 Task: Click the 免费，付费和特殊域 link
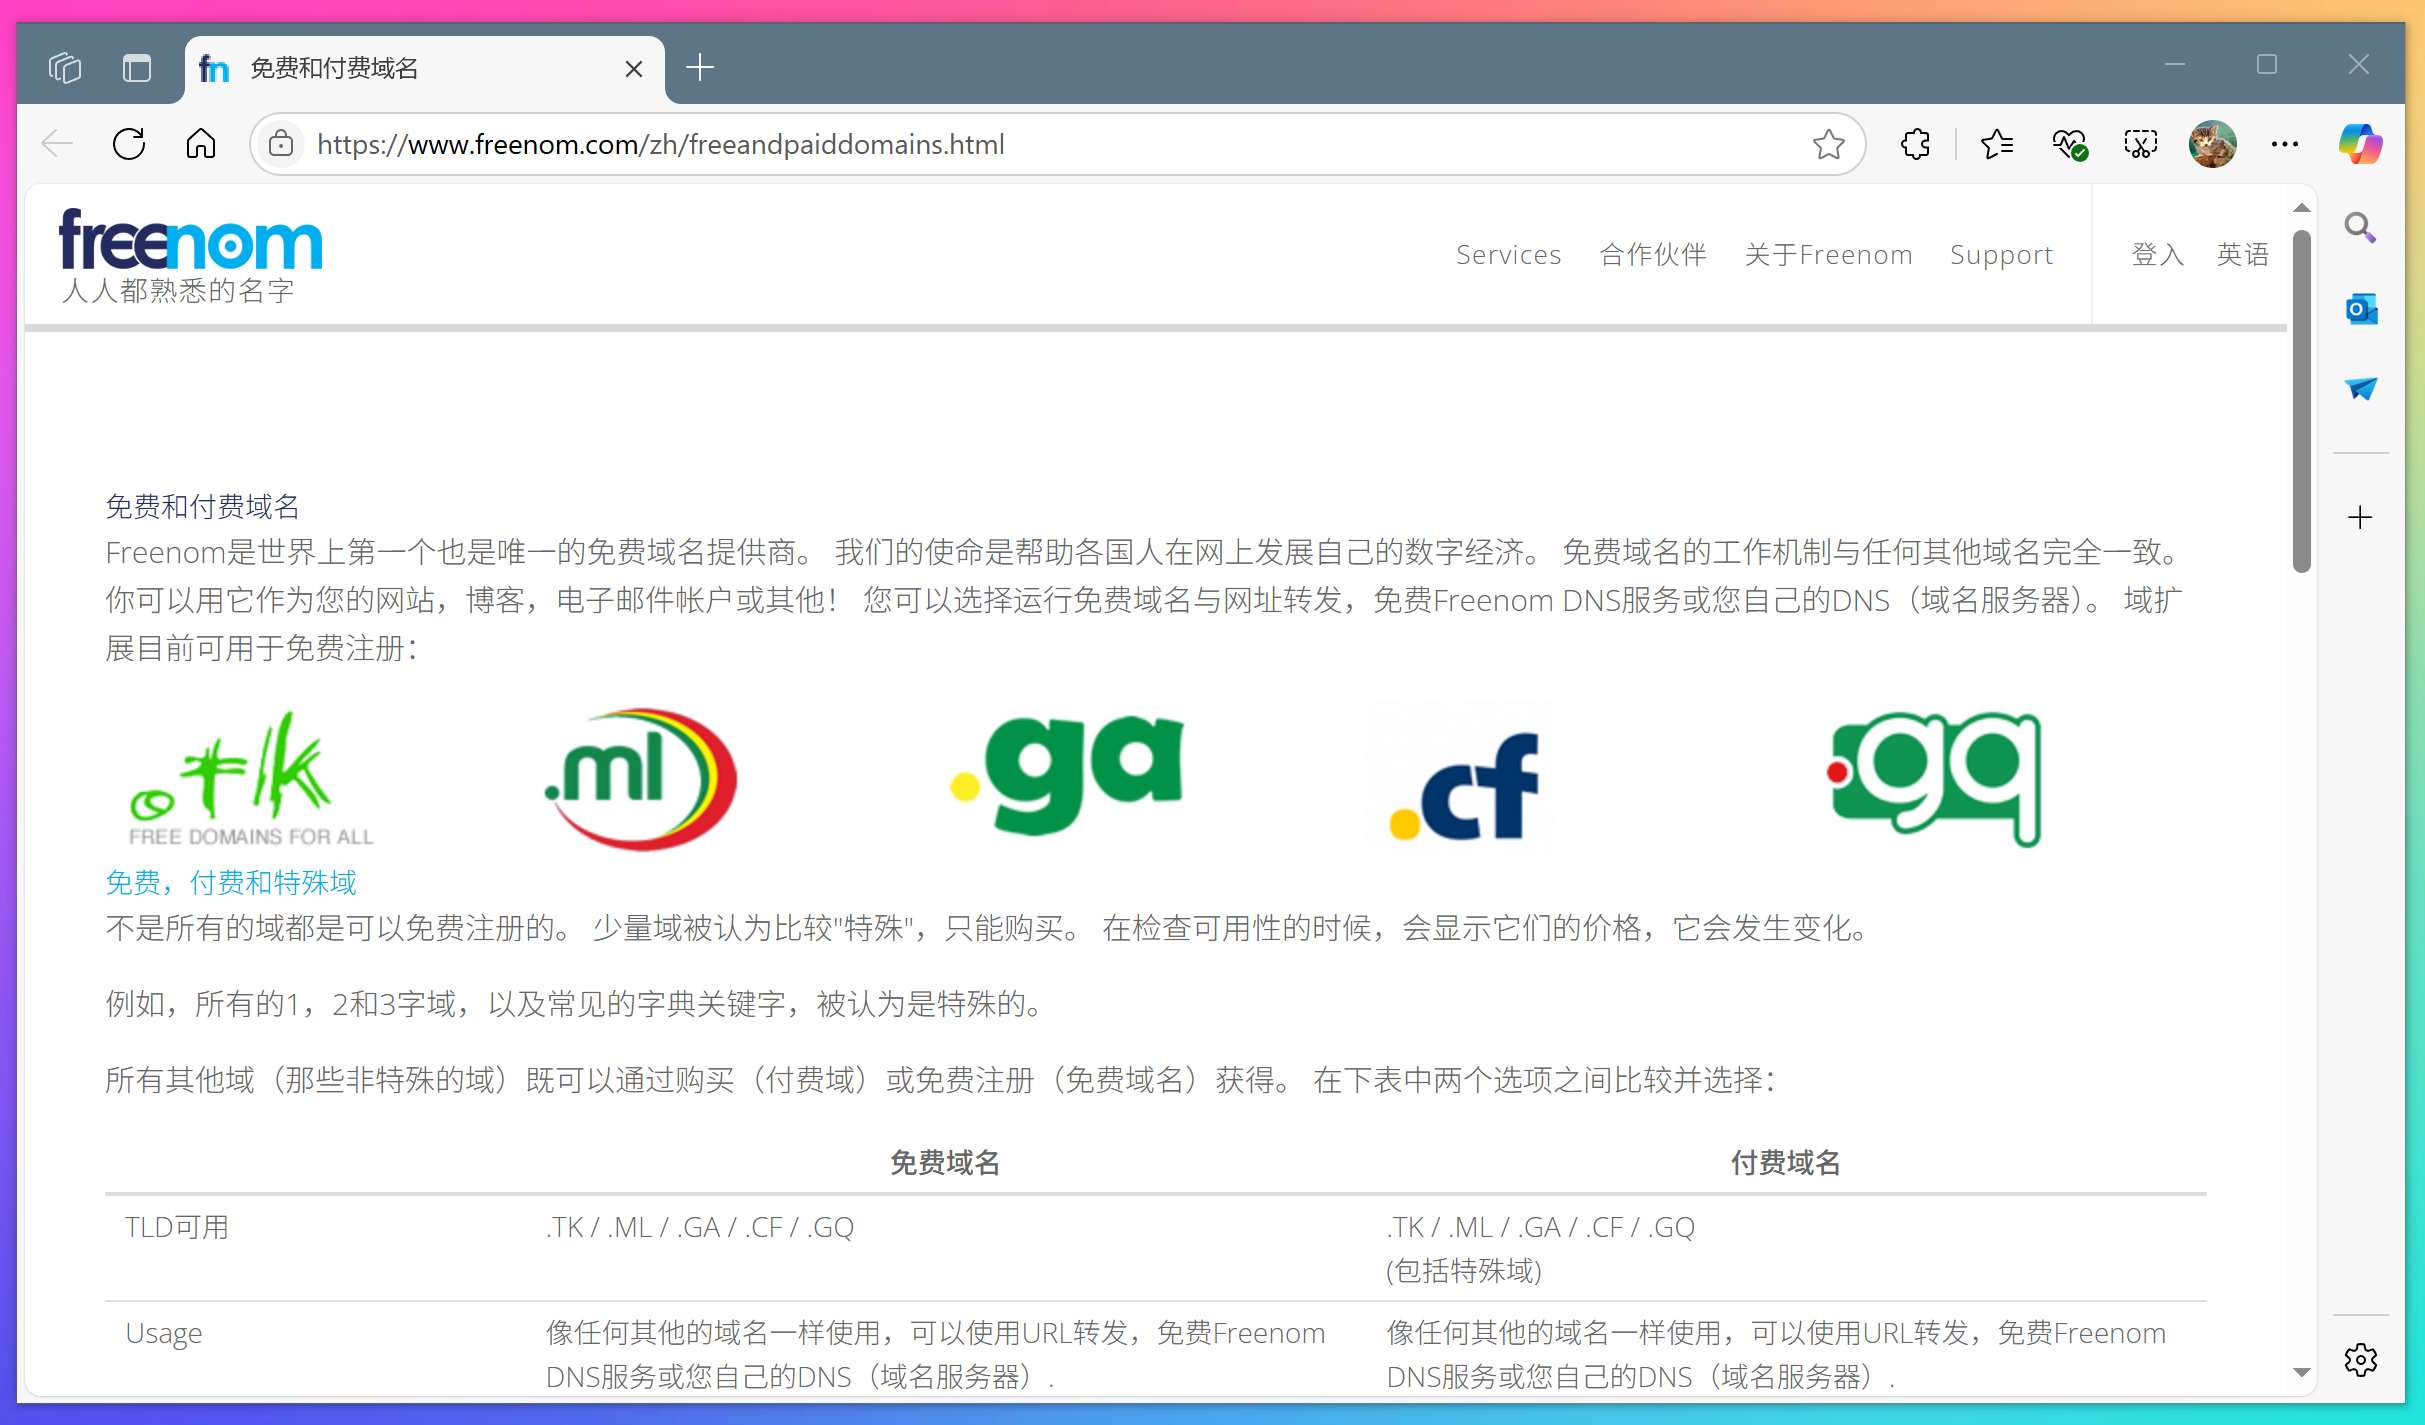coord(230,882)
